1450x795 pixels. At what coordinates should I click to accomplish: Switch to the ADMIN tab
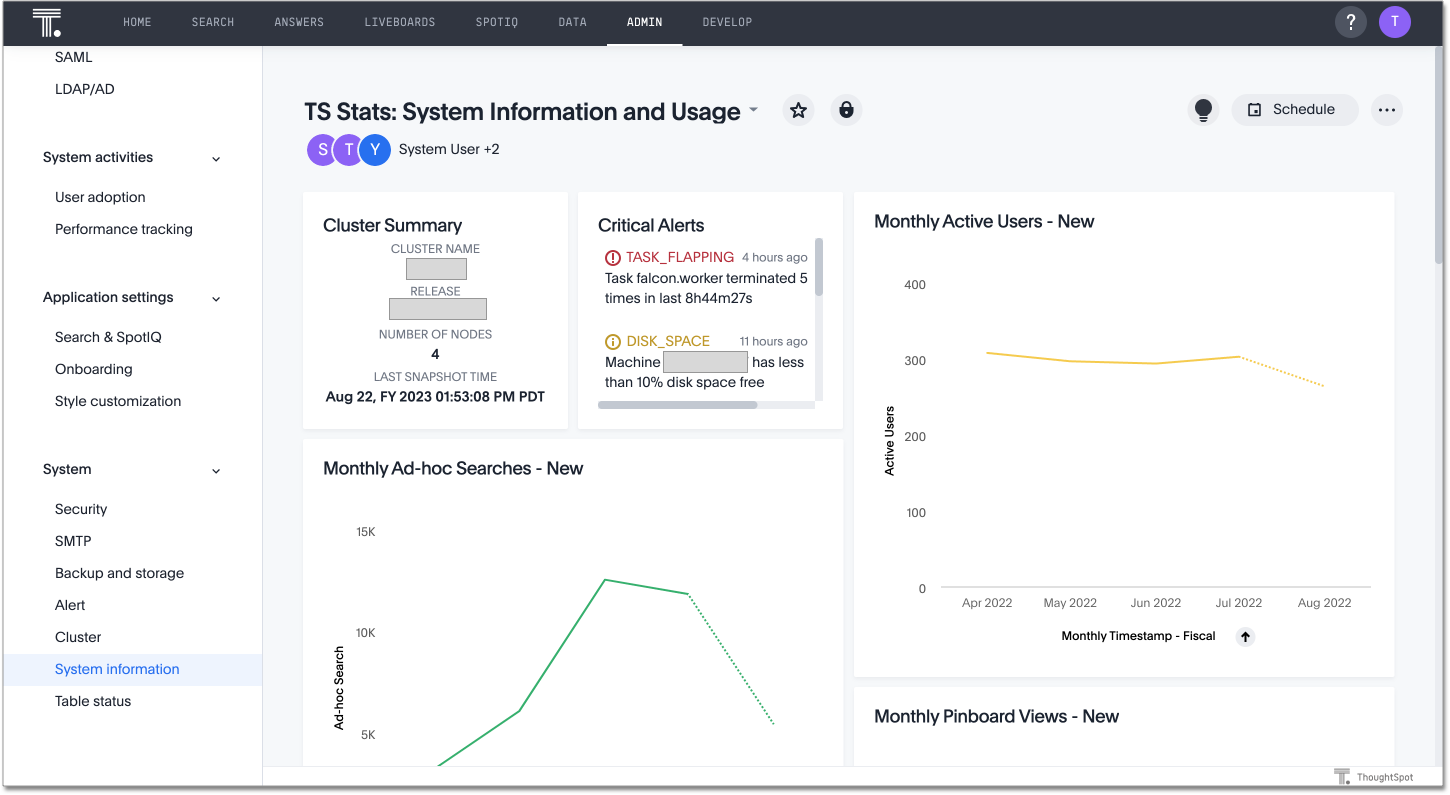point(644,21)
